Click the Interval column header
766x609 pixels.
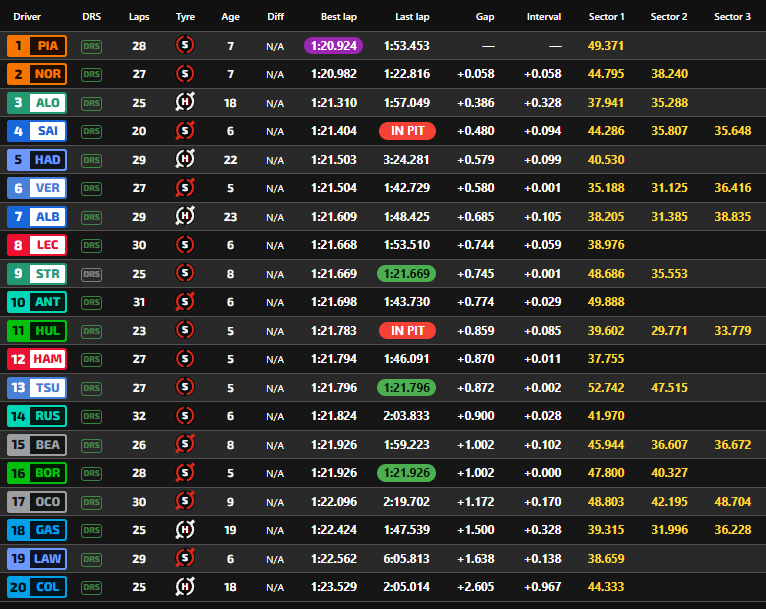coord(544,17)
